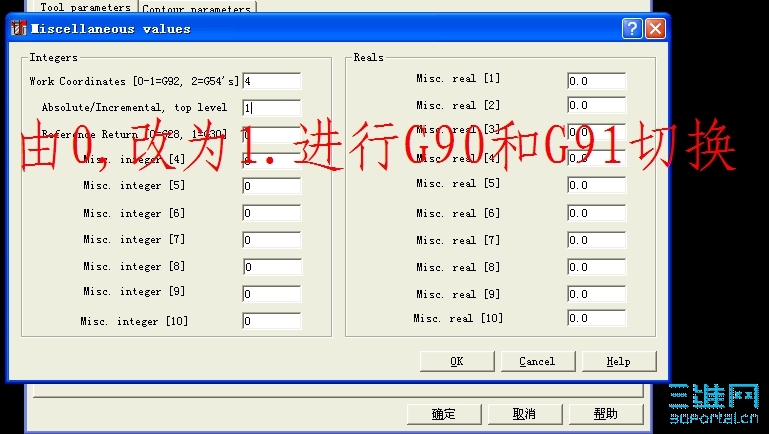Open Help in Miscellaneous values dialog
The image size is (769, 434).
pyautogui.click(x=618, y=361)
